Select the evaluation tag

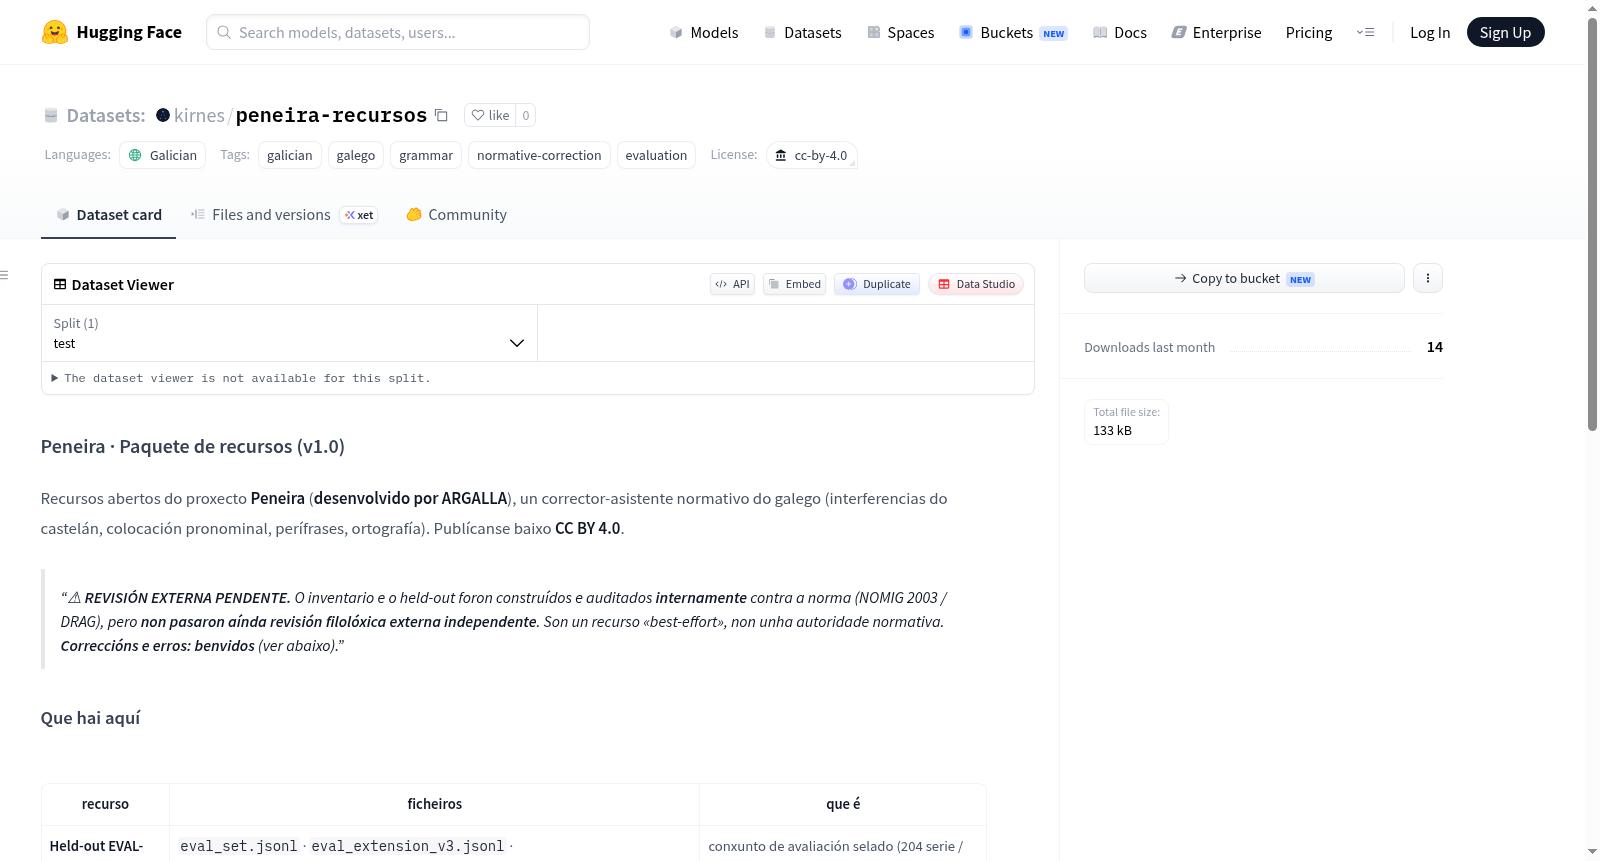656,155
